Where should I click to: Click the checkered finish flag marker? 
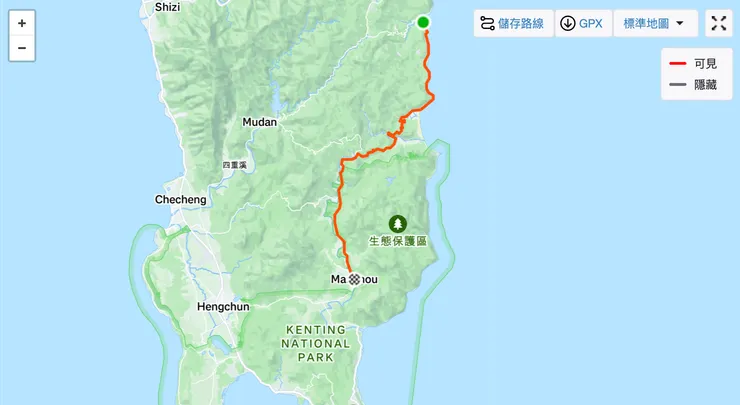tap(354, 279)
